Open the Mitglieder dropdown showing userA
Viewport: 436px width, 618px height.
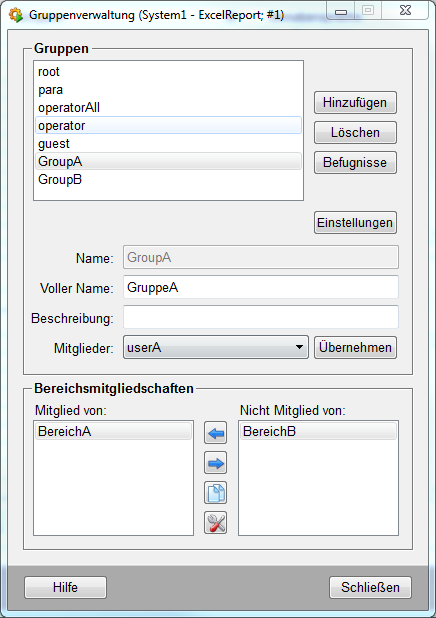tap(216, 347)
